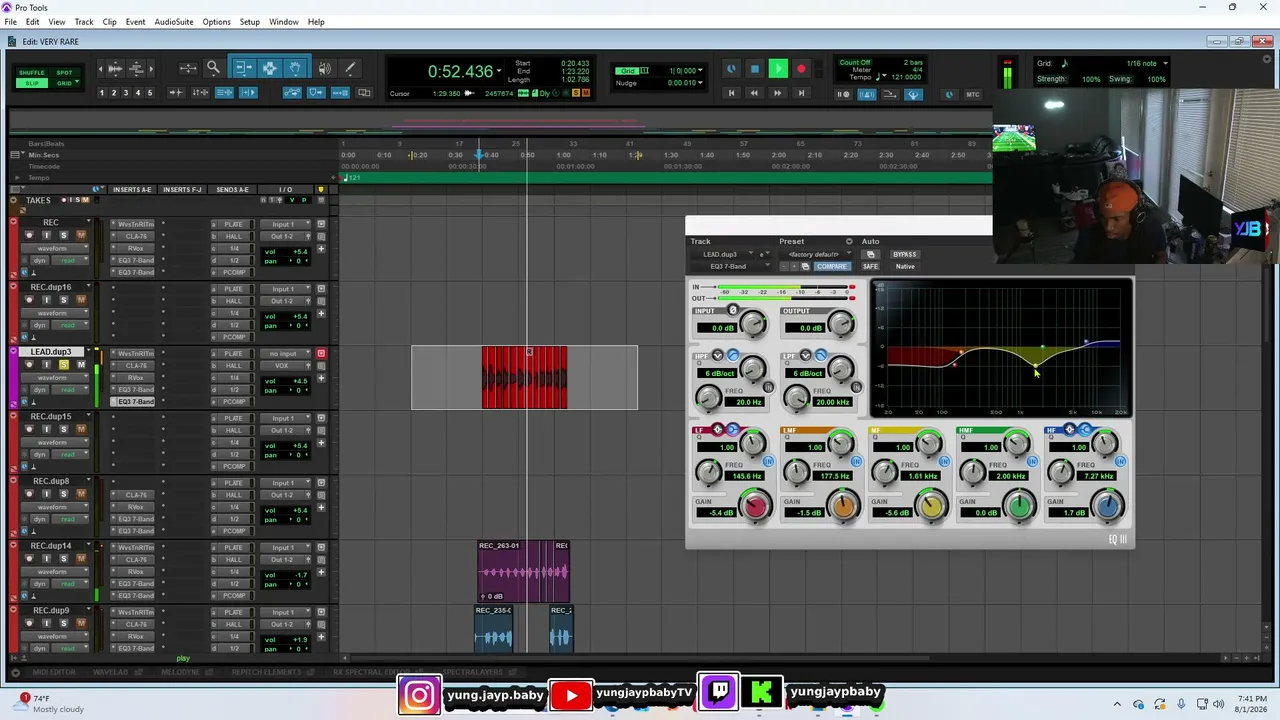Open RVox insert on REC track
Image resolution: width=1280 pixels, height=720 pixels.
[135, 248]
